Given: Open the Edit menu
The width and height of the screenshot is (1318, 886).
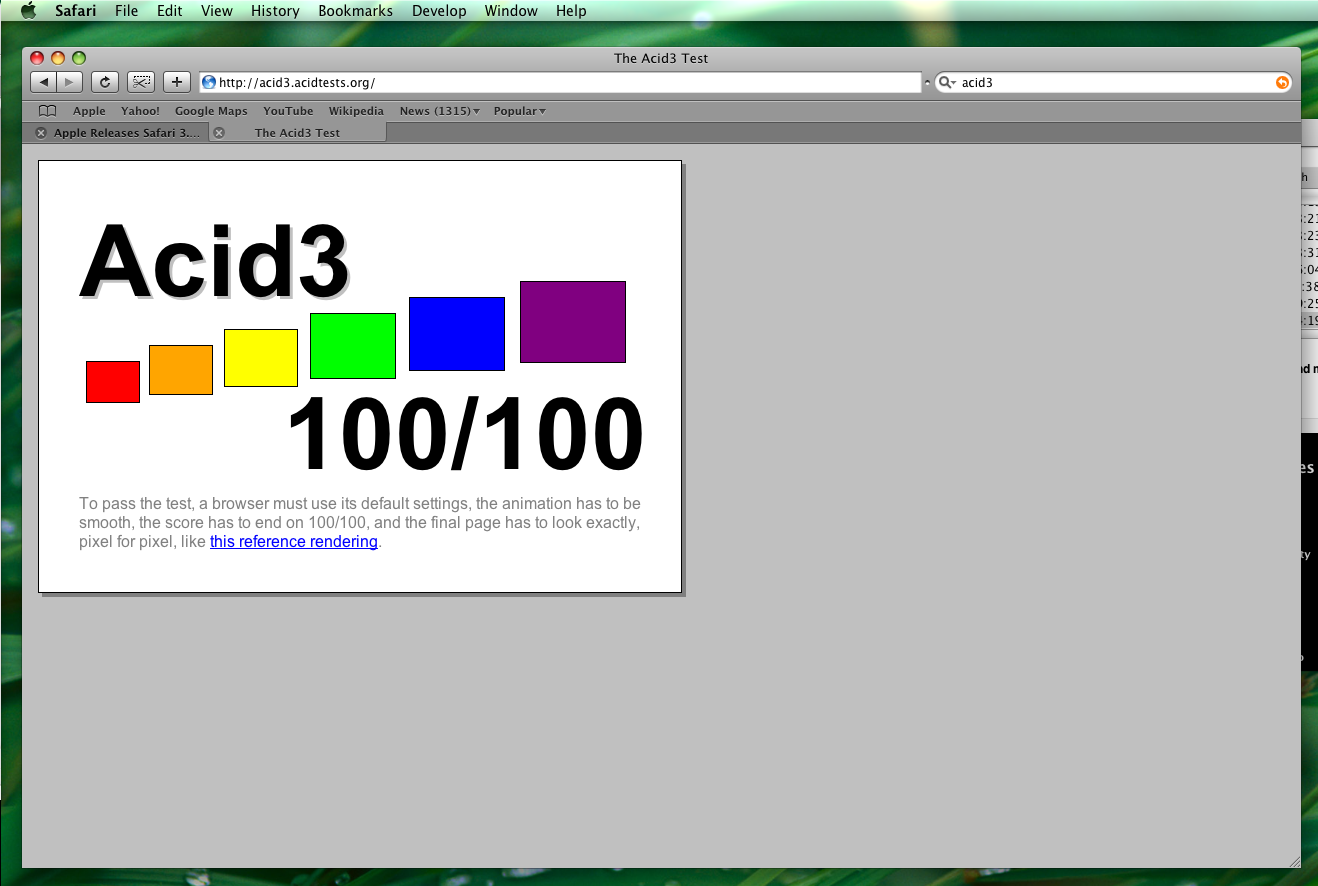Looking at the screenshot, I should [x=169, y=11].
